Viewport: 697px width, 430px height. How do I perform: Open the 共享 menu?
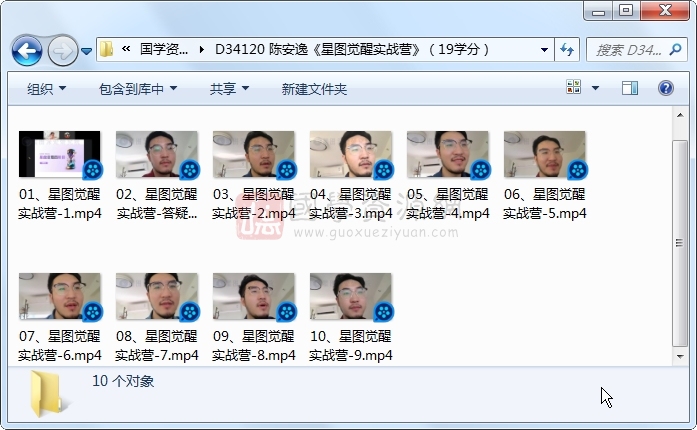229,89
